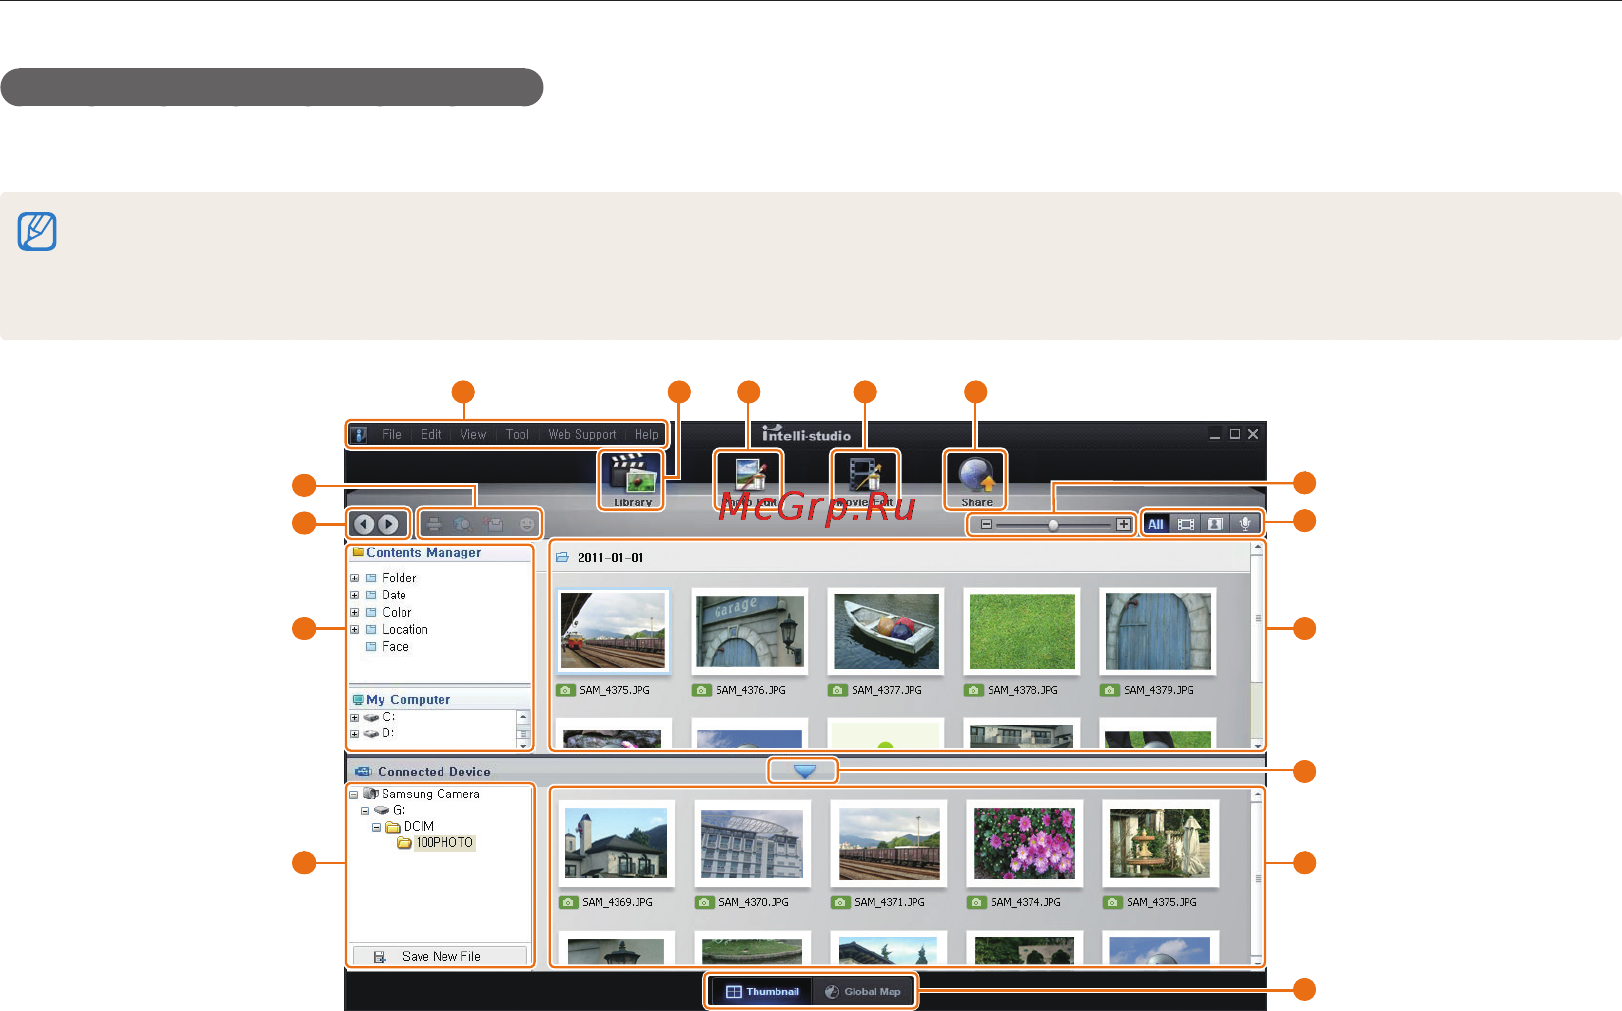The height and width of the screenshot is (1011, 1622).
Task: Expand the C: drive node
Action: point(354,718)
